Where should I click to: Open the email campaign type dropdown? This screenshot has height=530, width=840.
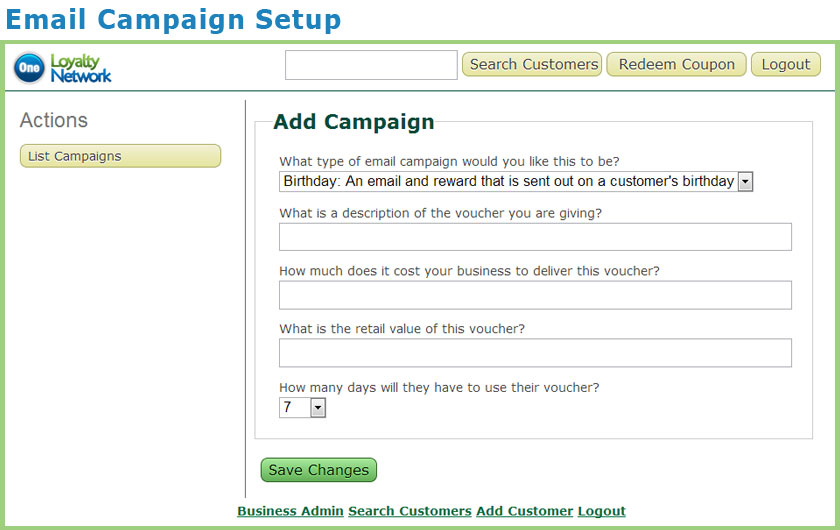[x=516, y=182]
